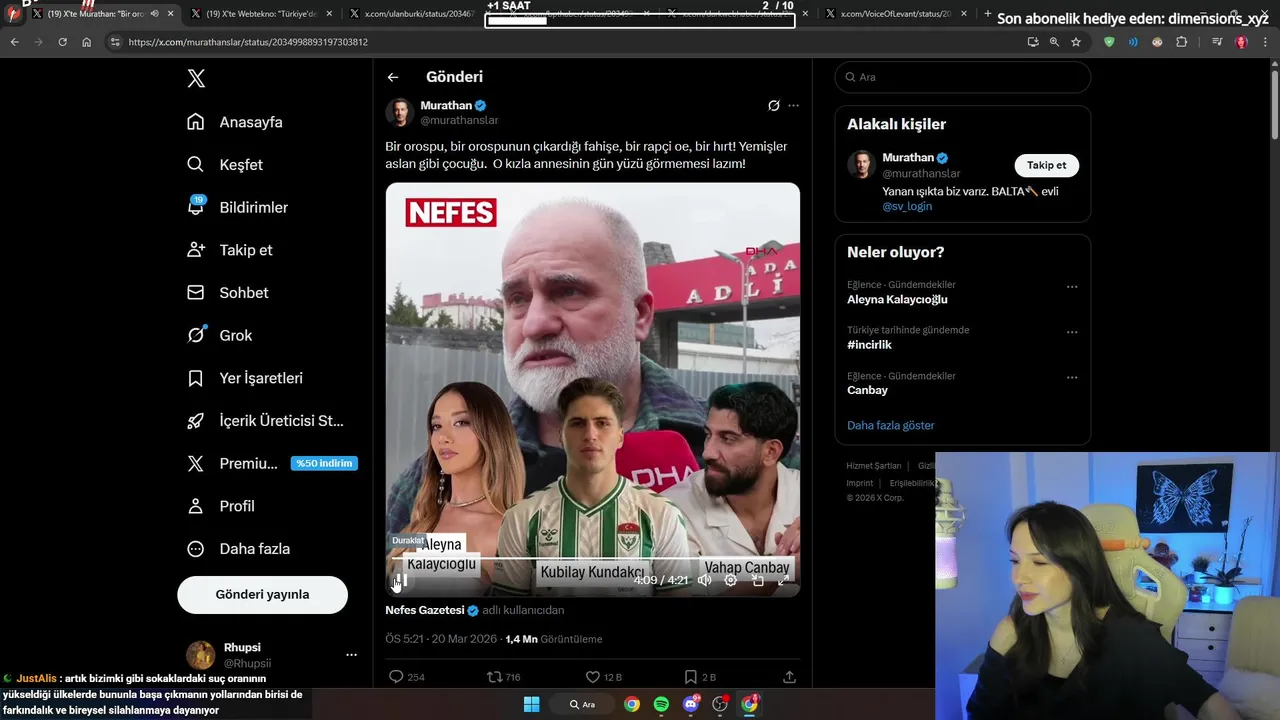Open the Daha fazla göster link
This screenshot has height=720, width=1280.
point(890,425)
